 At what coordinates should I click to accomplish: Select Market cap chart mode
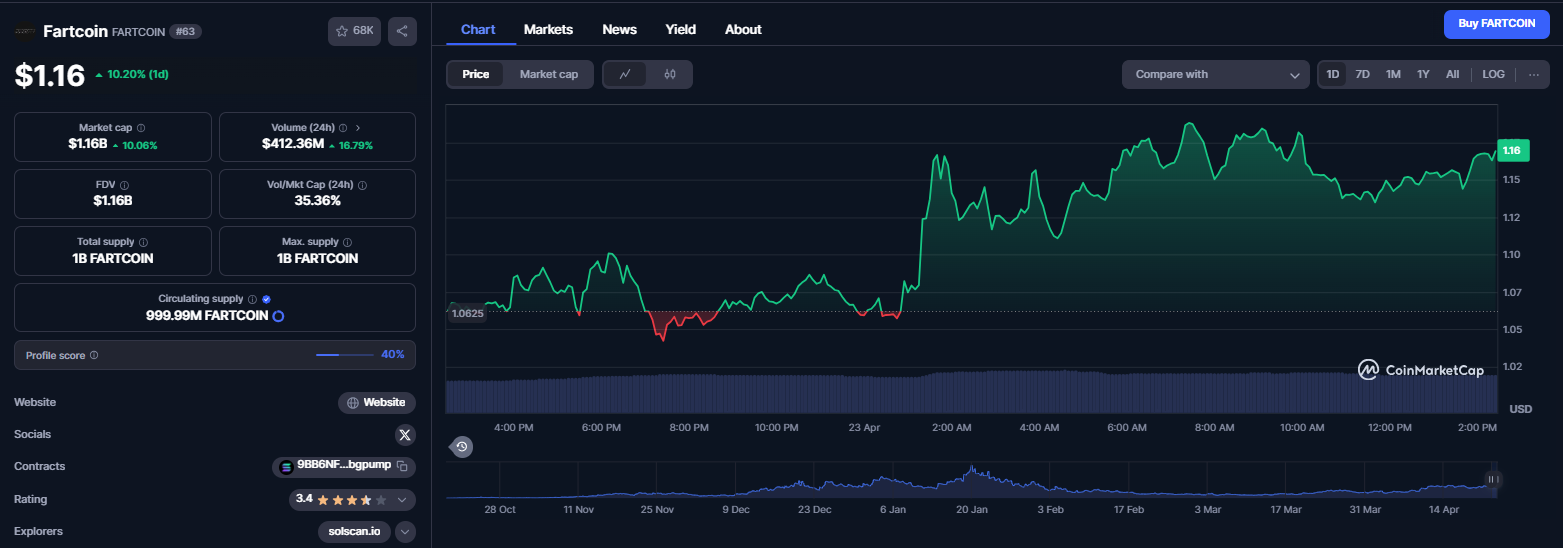[549, 74]
